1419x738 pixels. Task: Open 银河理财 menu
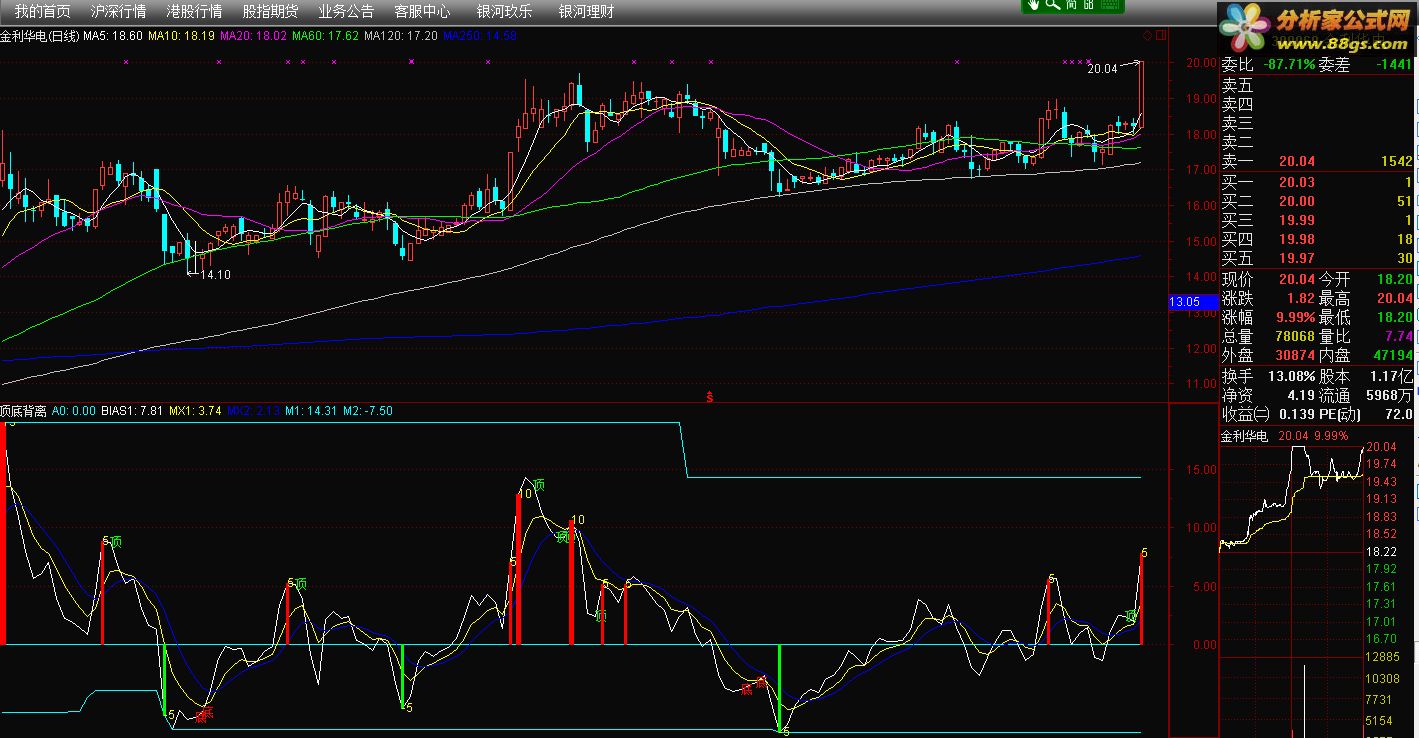coord(586,12)
